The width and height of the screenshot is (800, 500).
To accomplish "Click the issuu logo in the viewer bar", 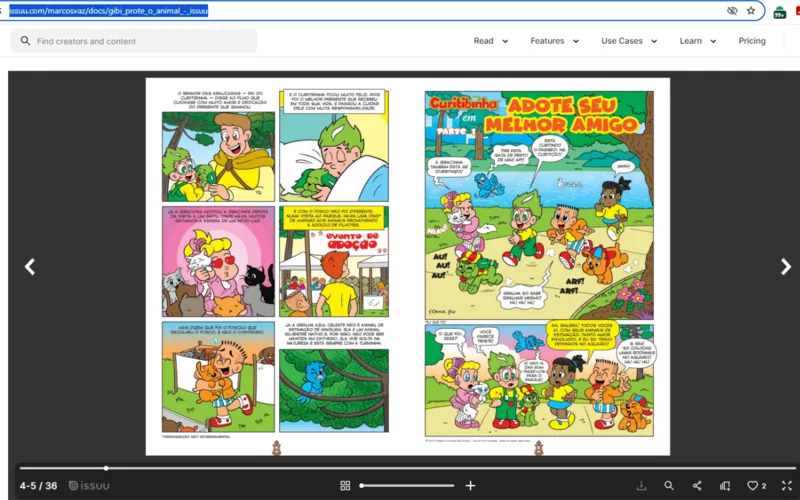I will click(x=89, y=486).
